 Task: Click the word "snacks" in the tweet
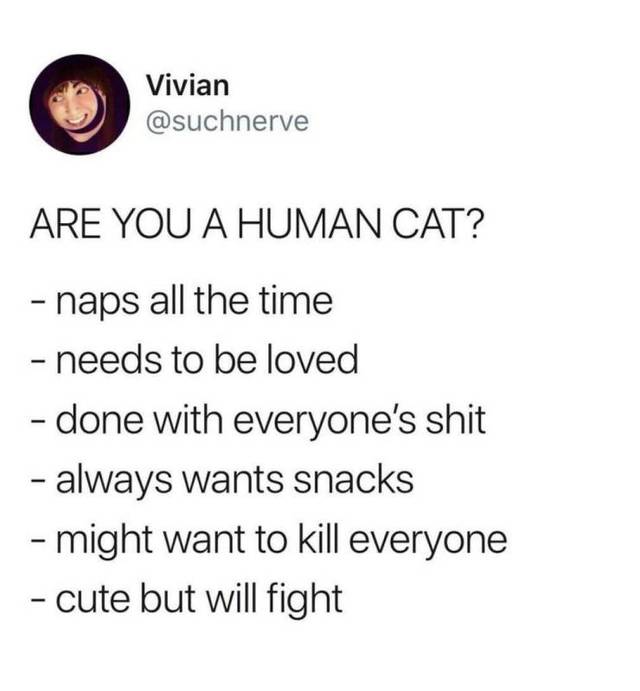pos(353,479)
